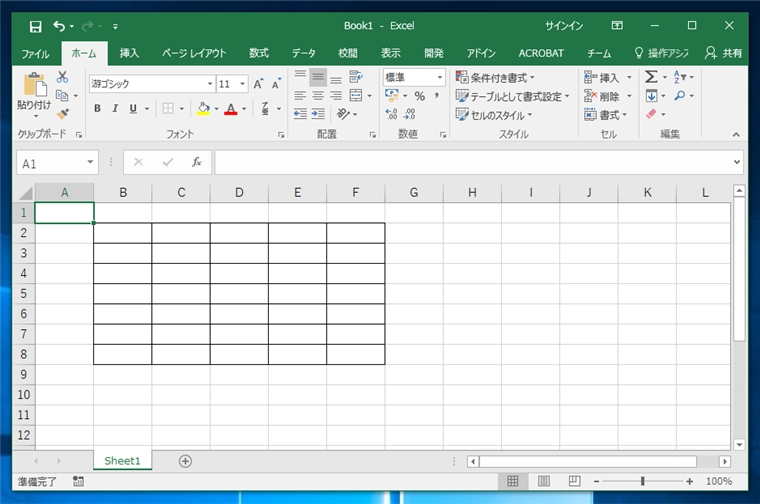Apply percent style format
This screenshot has width=760, height=504.
[x=420, y=96]
